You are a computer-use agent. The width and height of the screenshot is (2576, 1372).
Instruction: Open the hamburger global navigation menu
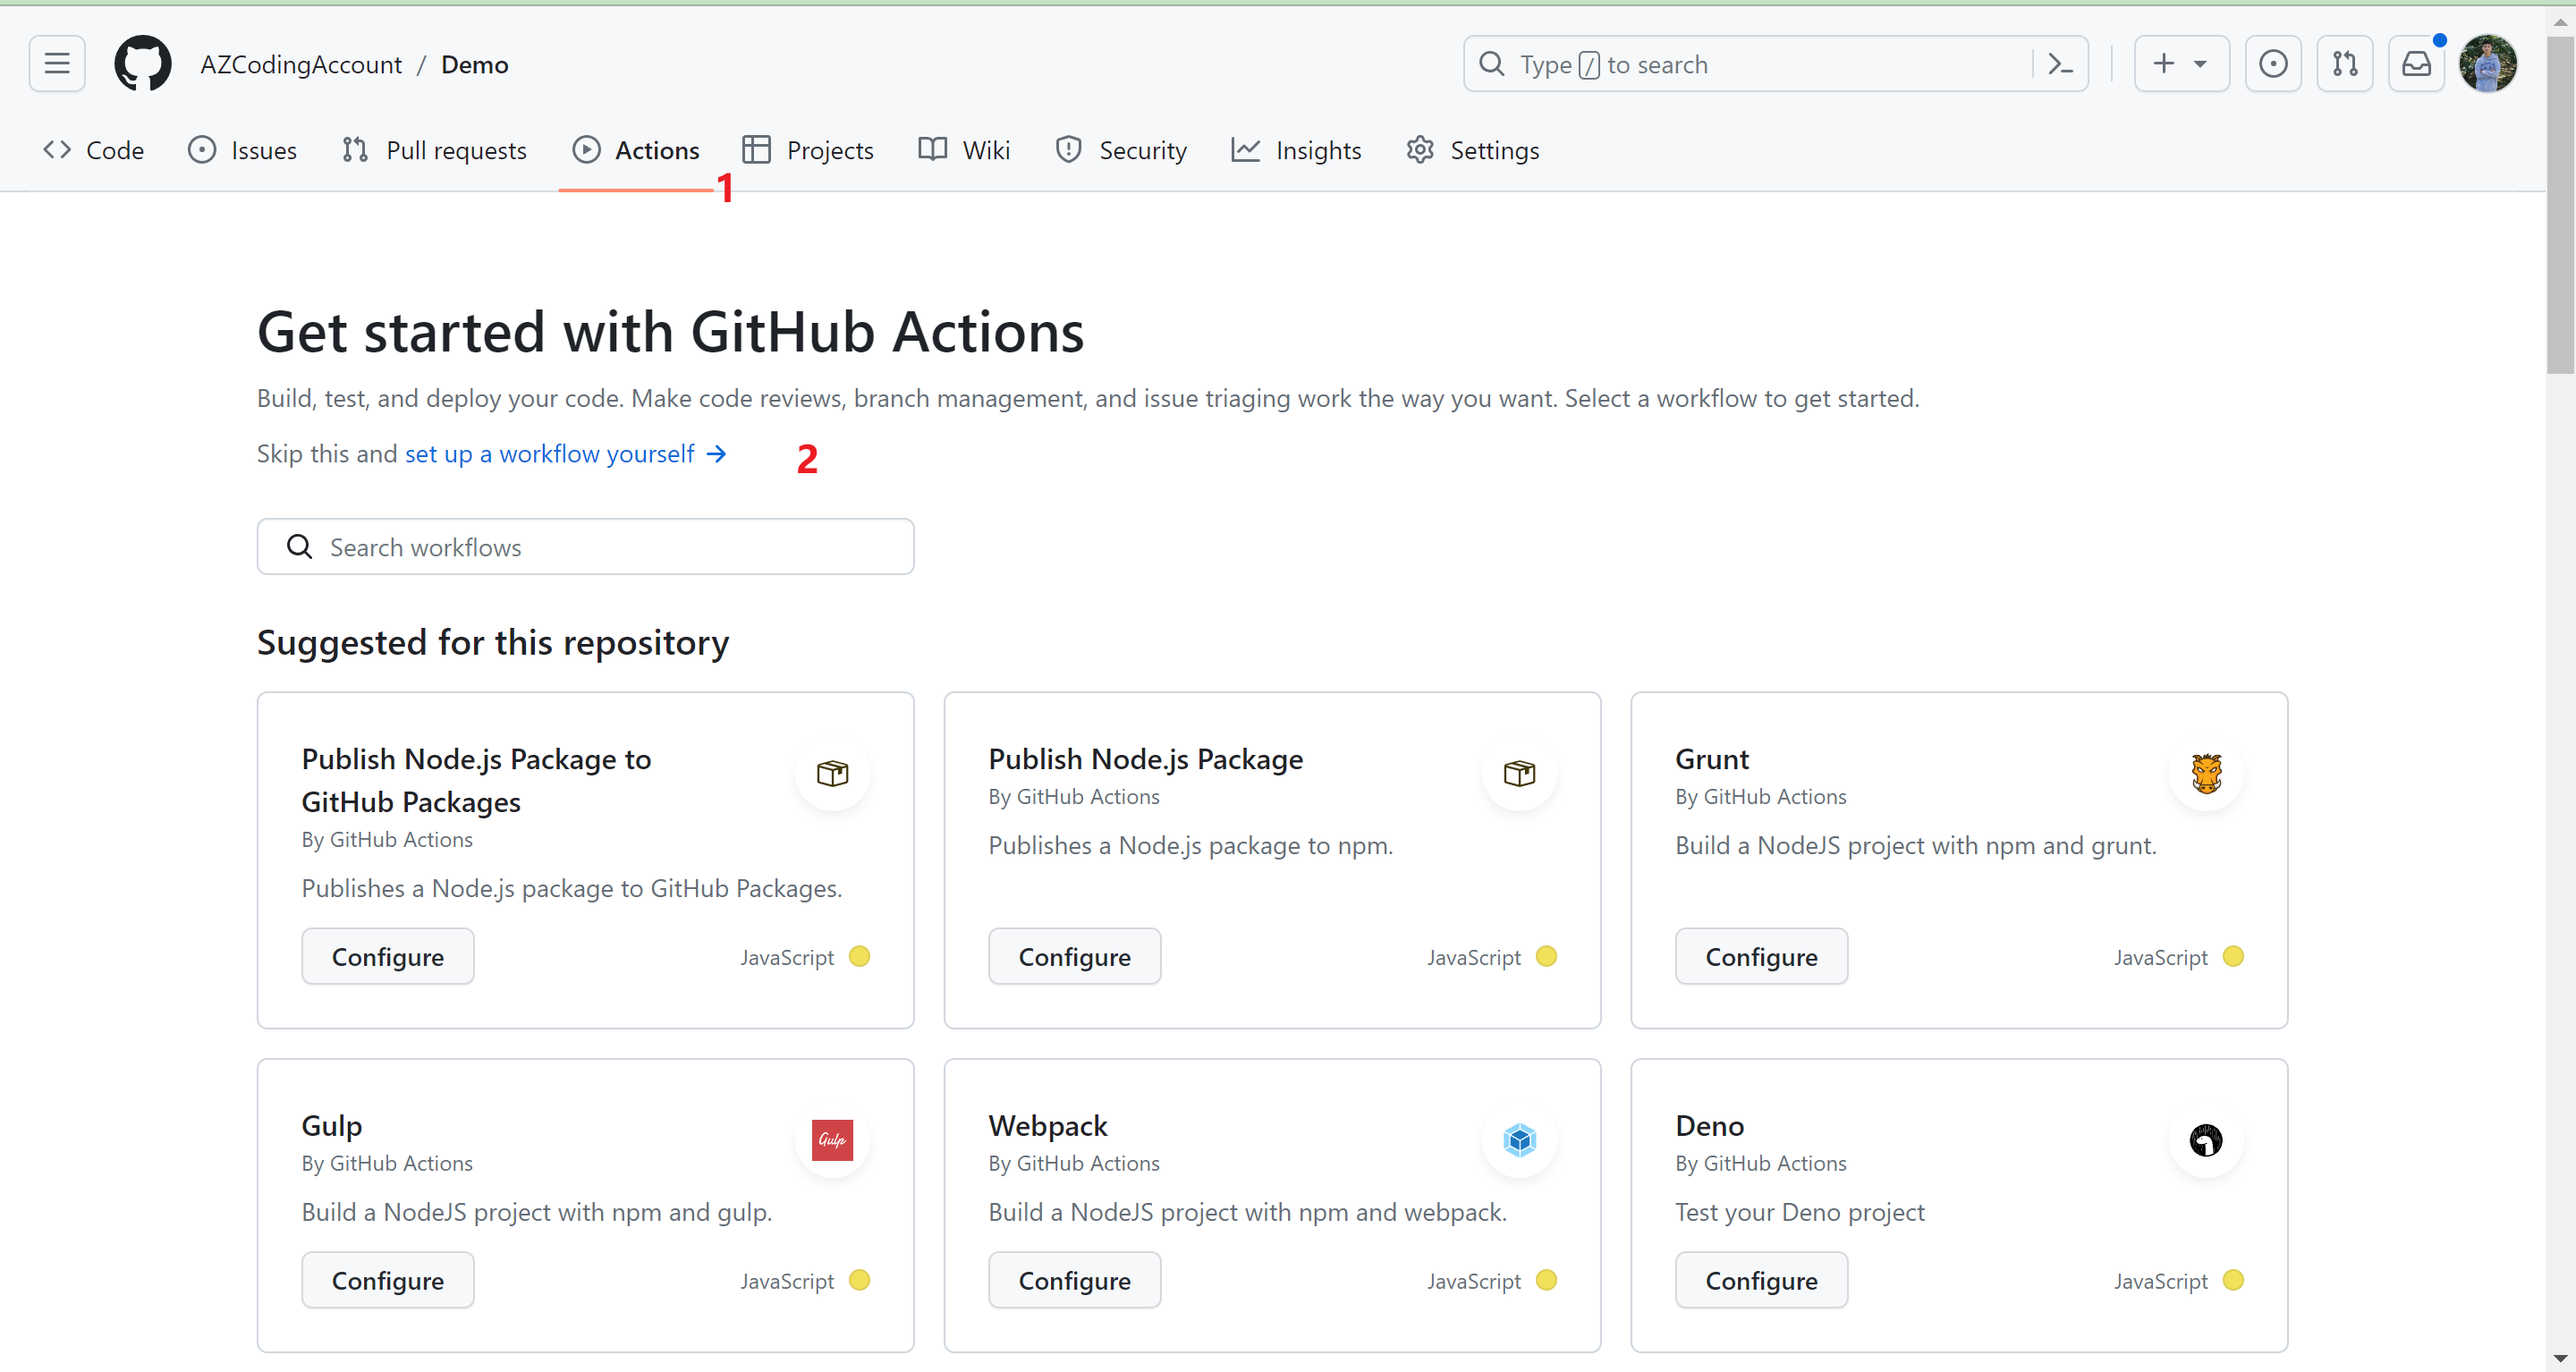pos(57,64)
